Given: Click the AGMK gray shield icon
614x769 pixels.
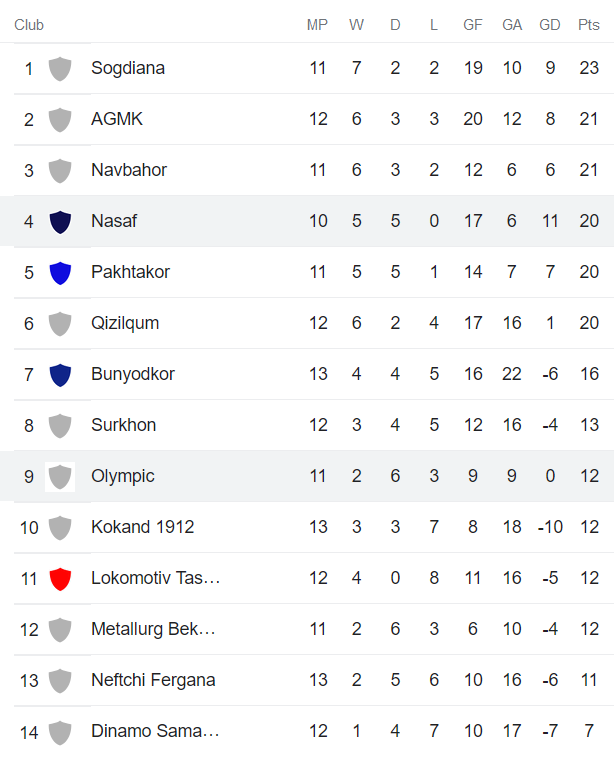Looking at the screenshot, I should point(60,120).
